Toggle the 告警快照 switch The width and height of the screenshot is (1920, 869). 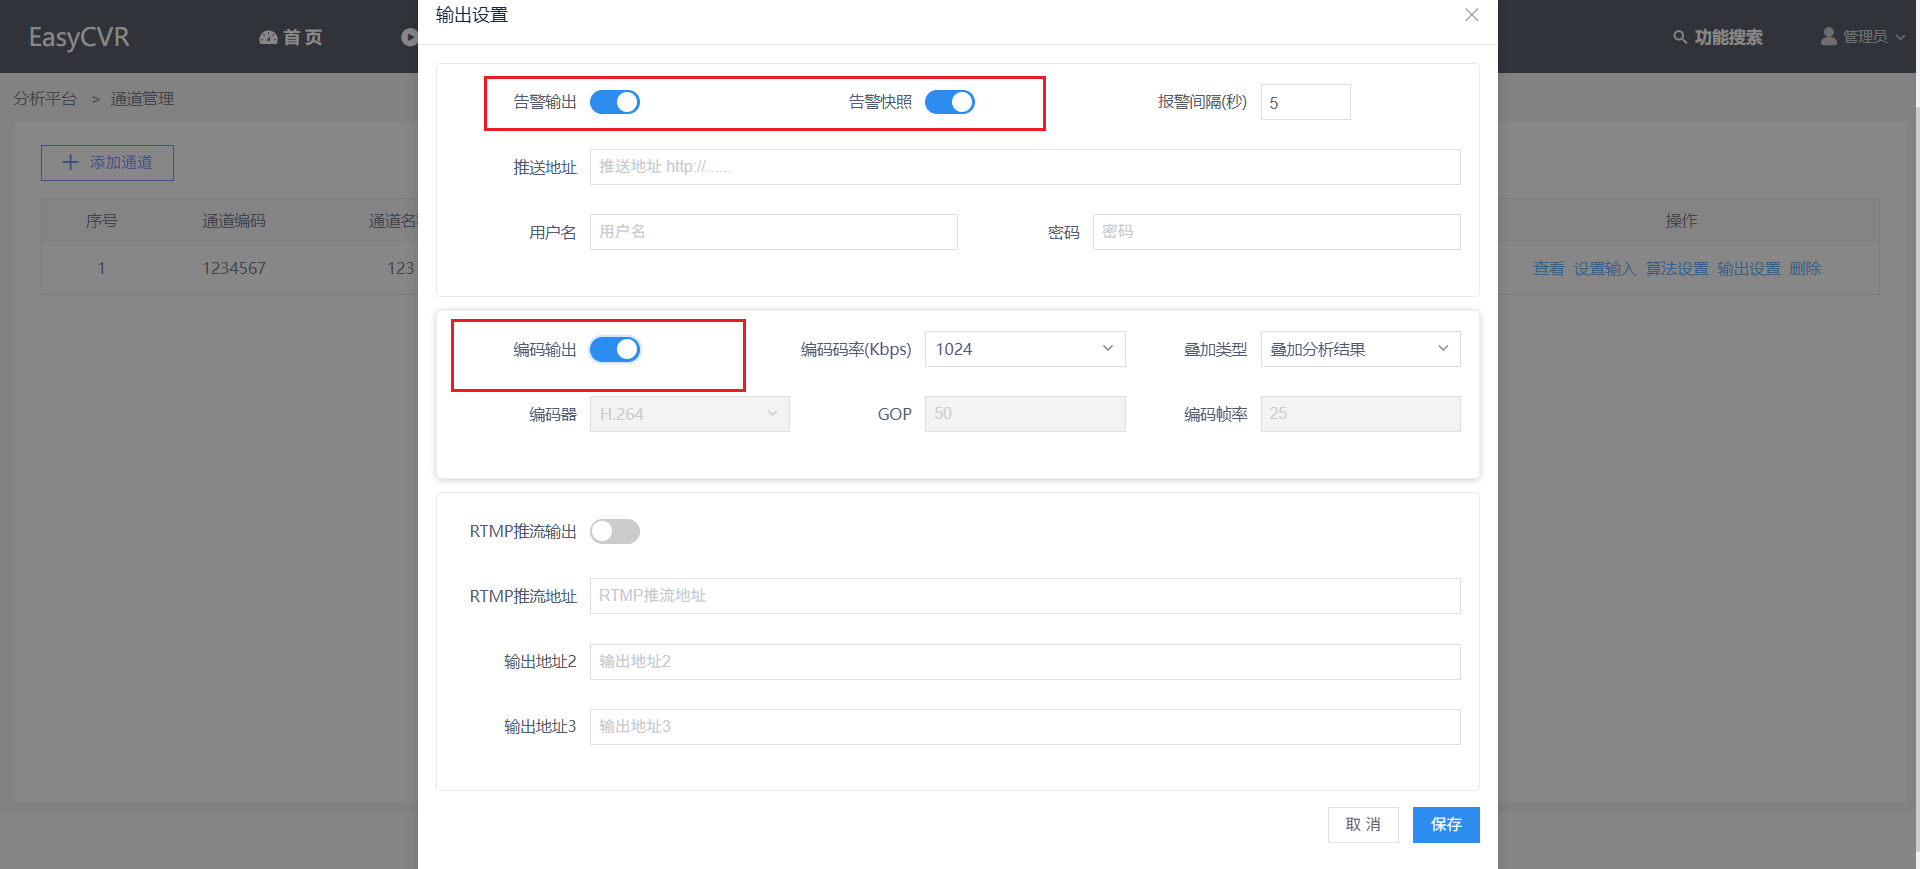click(x=950, y=102)
